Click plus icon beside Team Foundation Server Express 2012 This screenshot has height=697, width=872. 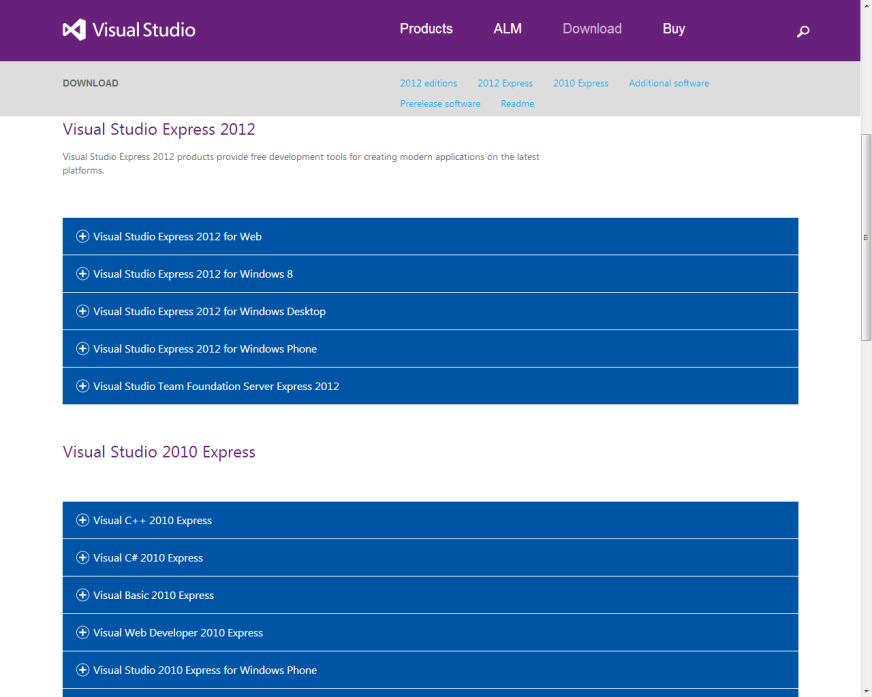82,386
